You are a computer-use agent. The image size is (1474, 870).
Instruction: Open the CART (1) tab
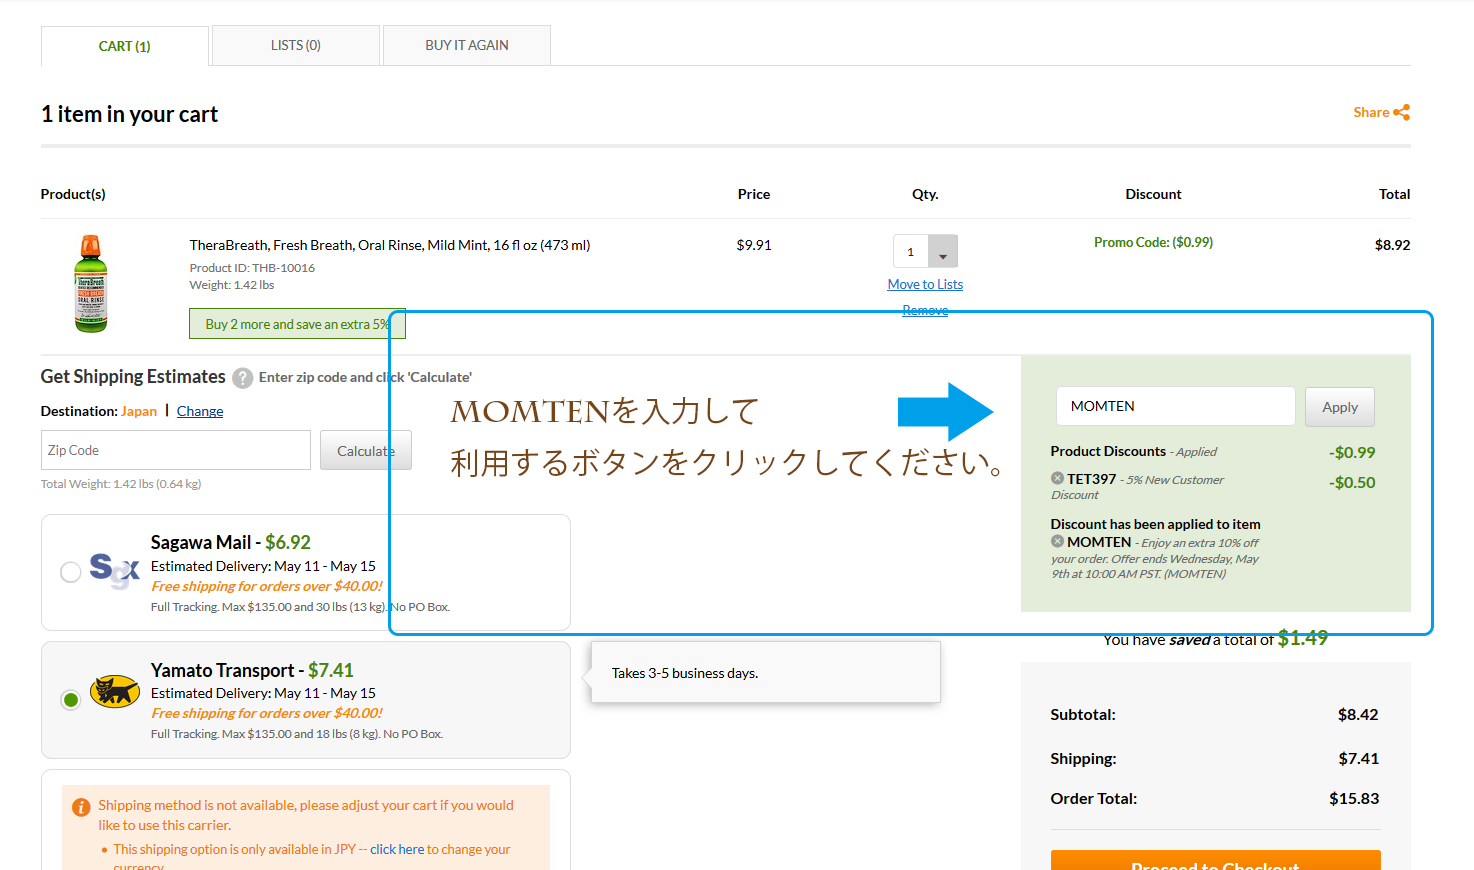pos(124,46)
